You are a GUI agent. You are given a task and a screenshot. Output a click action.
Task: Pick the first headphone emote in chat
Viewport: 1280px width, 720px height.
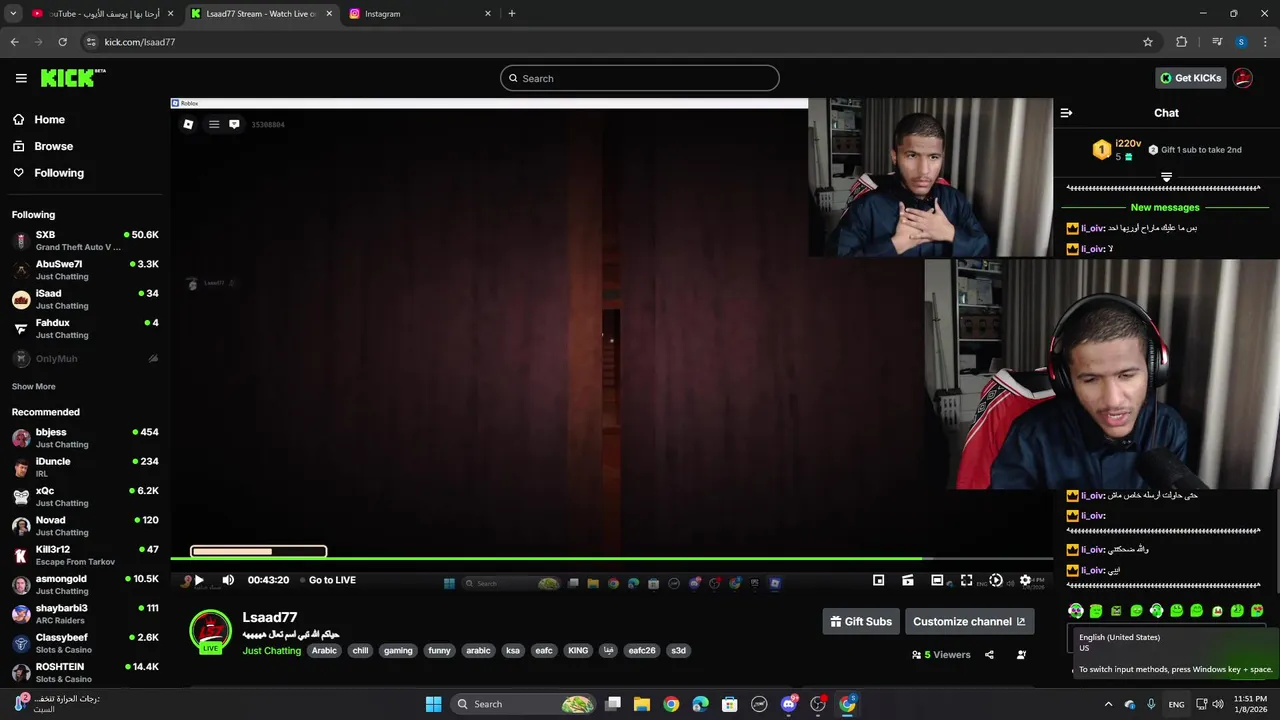click(x=1076, y=610)
